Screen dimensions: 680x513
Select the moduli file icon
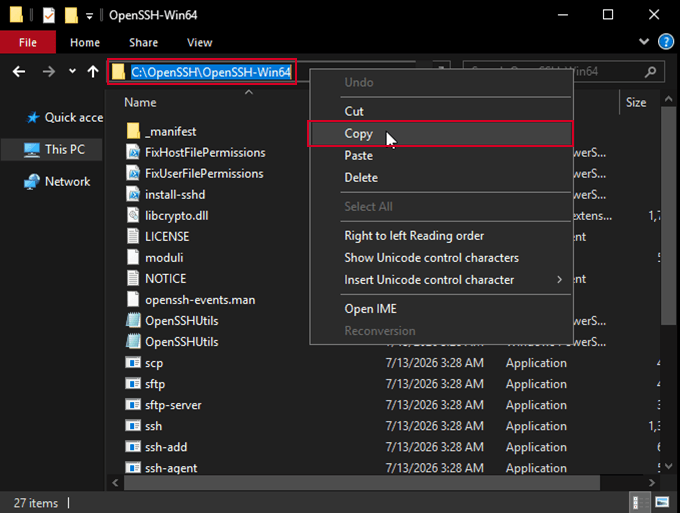pos(133,257)
